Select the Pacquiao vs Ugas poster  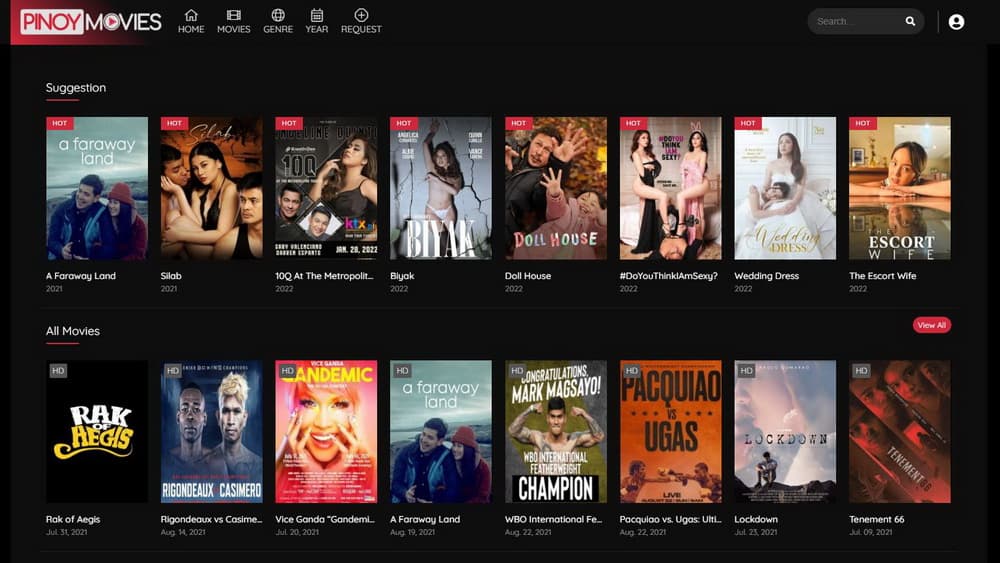(670, 431)
